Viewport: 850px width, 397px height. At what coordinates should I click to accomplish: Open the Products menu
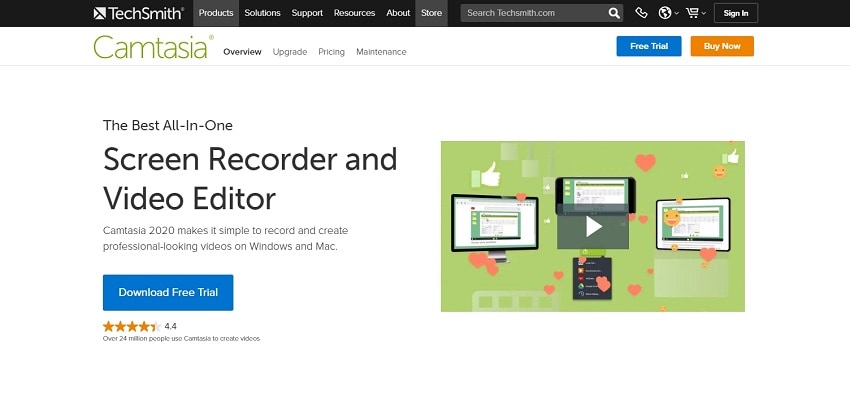(x=216, y=13)
